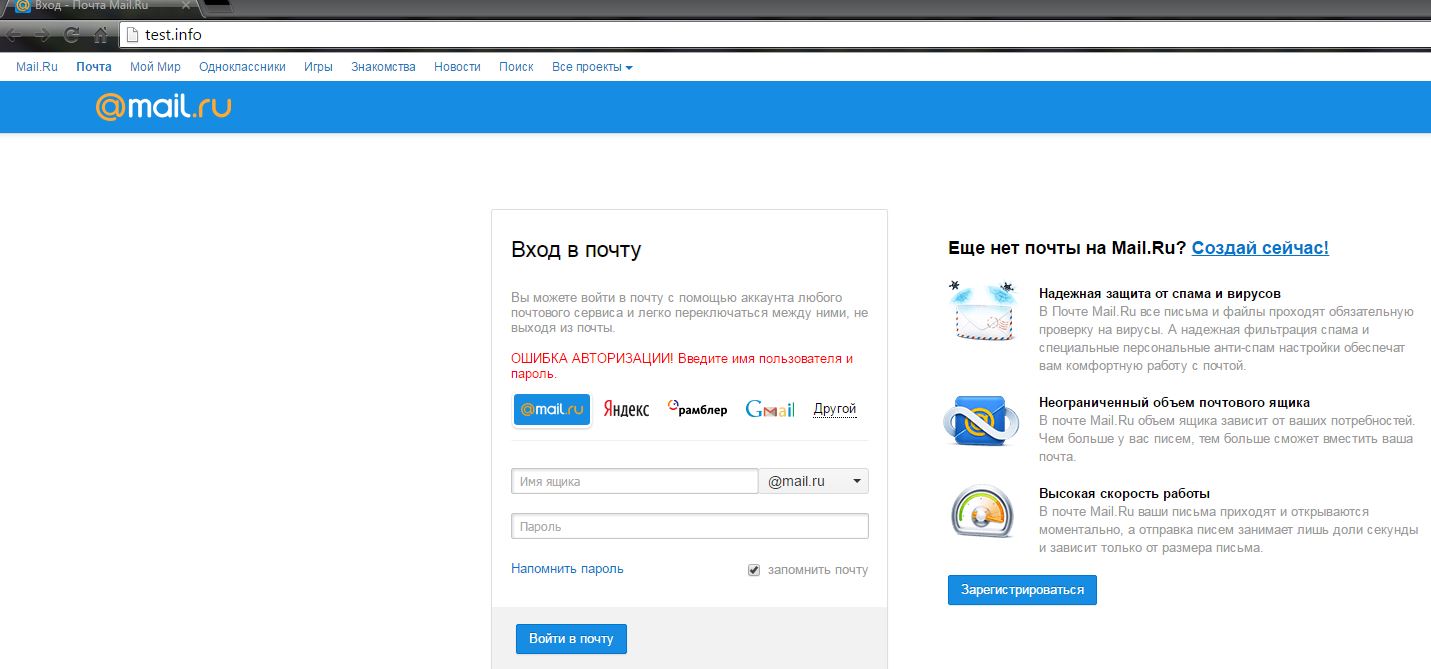Click Неограниченный объем почтового ящика heading
The image size is (1431, 669).
pos(1174,403)
